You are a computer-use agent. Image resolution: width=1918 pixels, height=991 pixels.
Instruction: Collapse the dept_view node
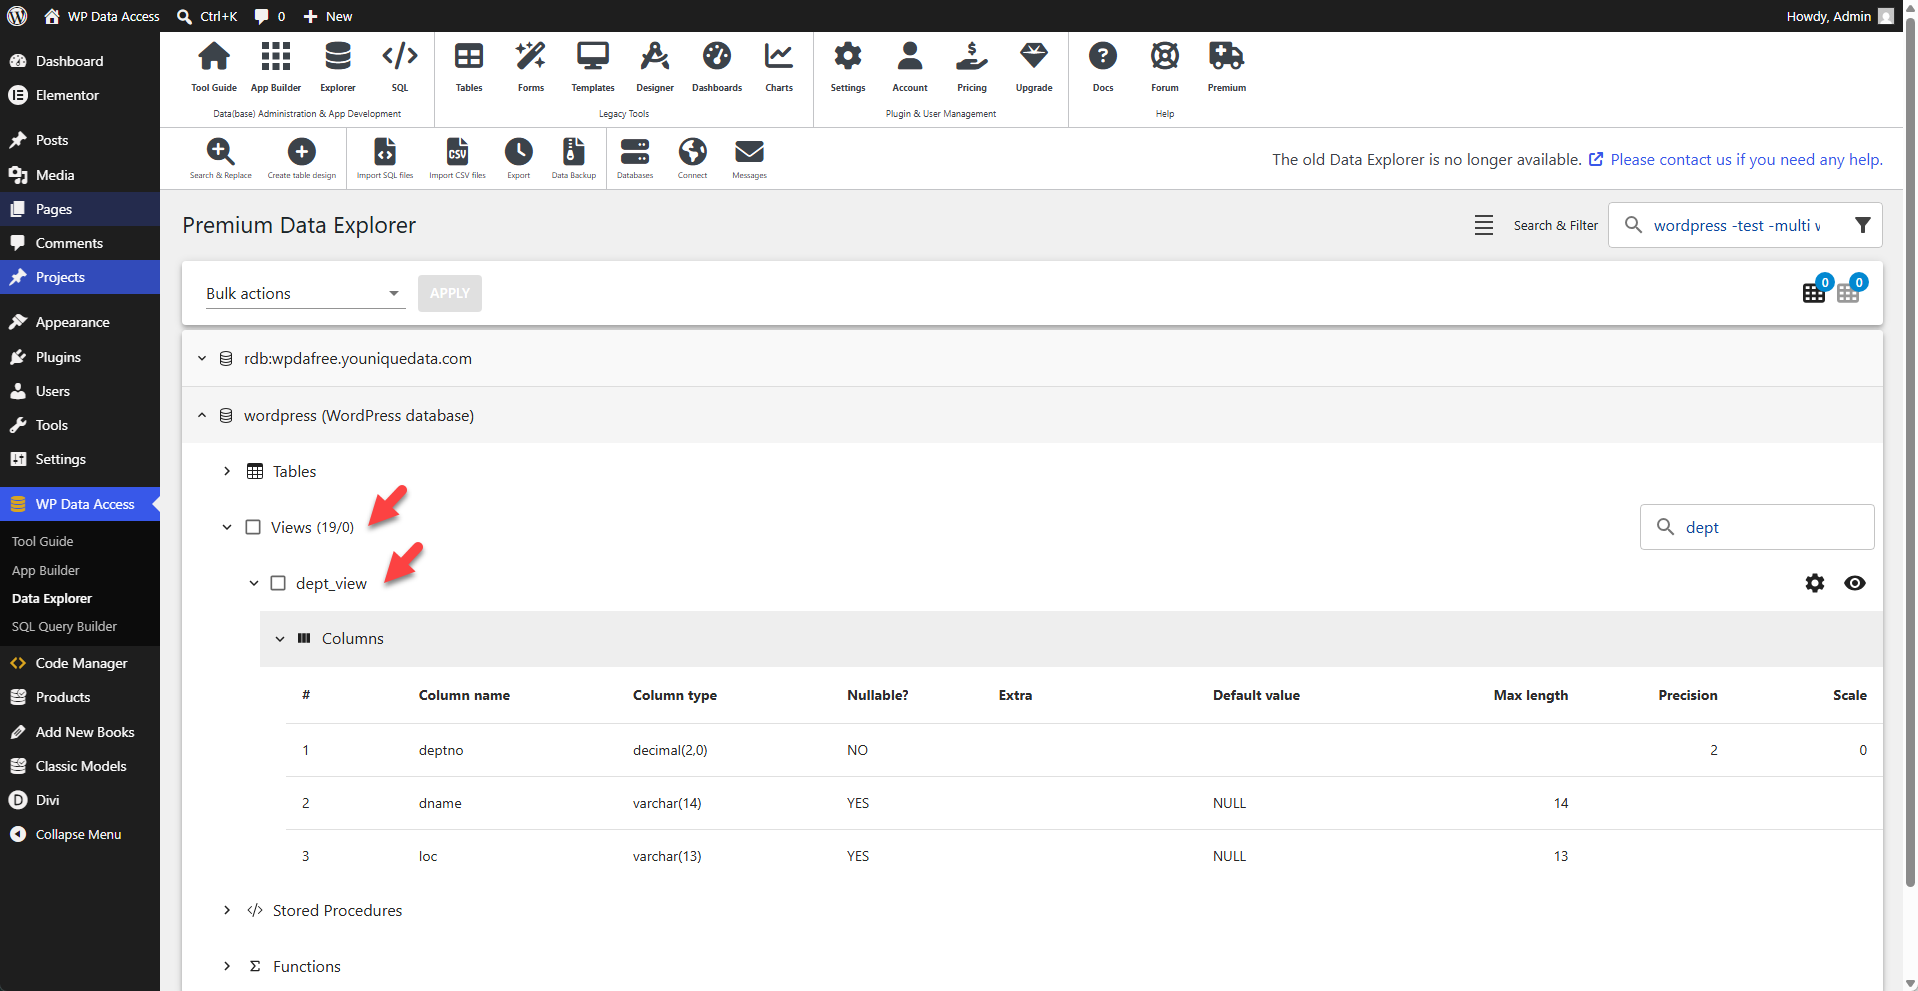pos(254,583)
